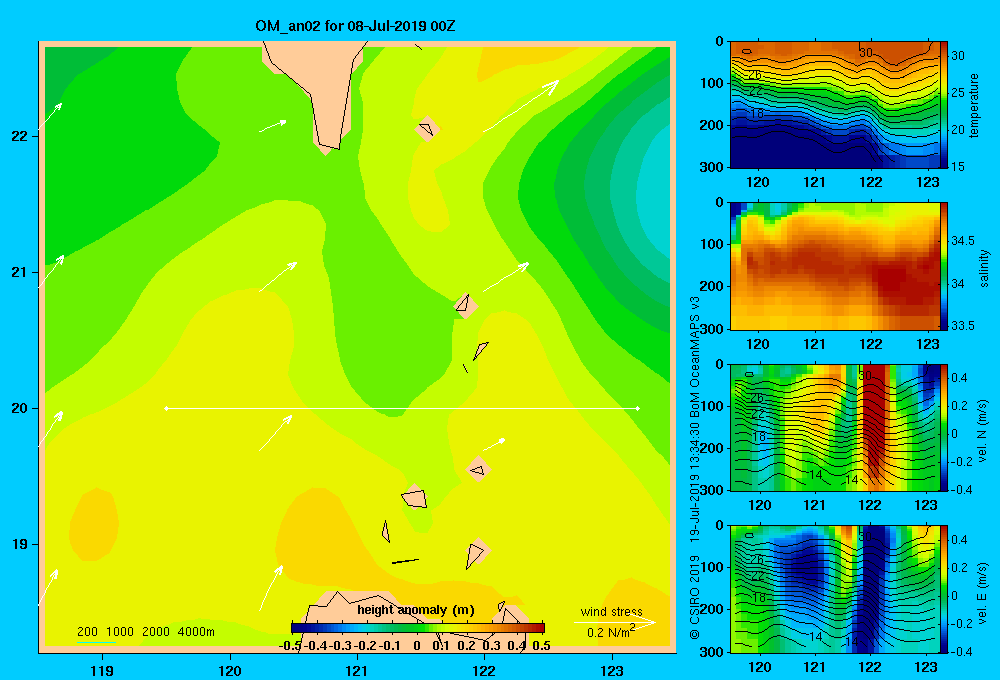Click the "vel. N (m/s)" axis label
Image resolution: width=1000 pixels, height=680 pixels.
point(983,431)
